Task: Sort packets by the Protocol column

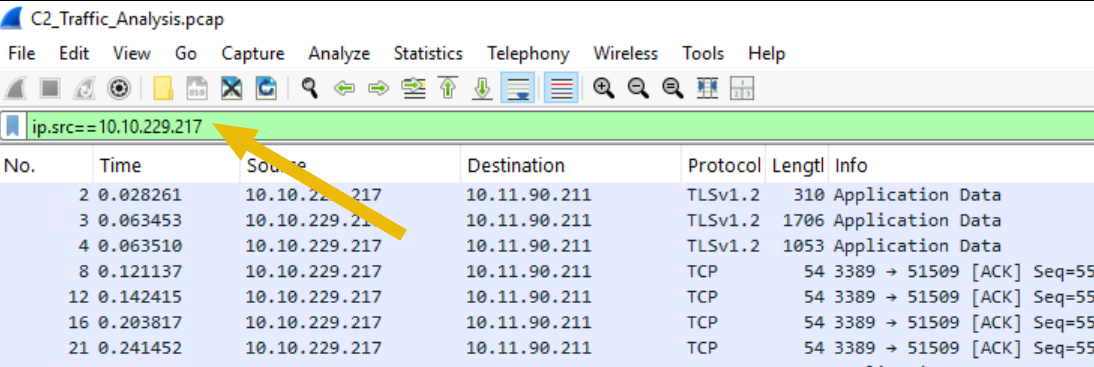Action: tap(723, 166)
